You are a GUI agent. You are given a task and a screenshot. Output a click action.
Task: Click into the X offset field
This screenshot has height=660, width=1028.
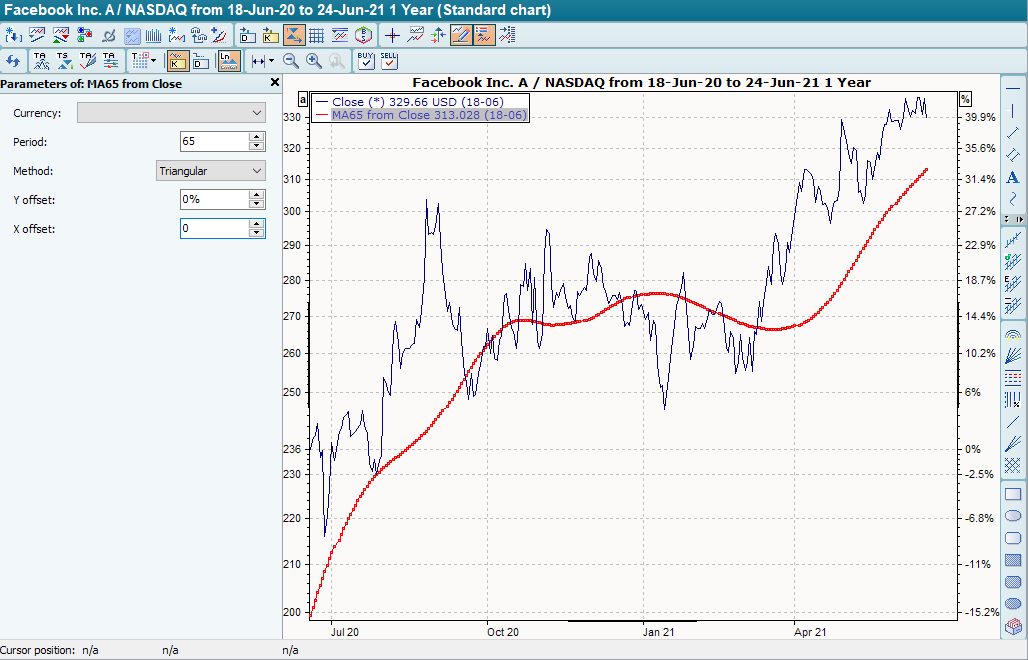click(214, 229)
